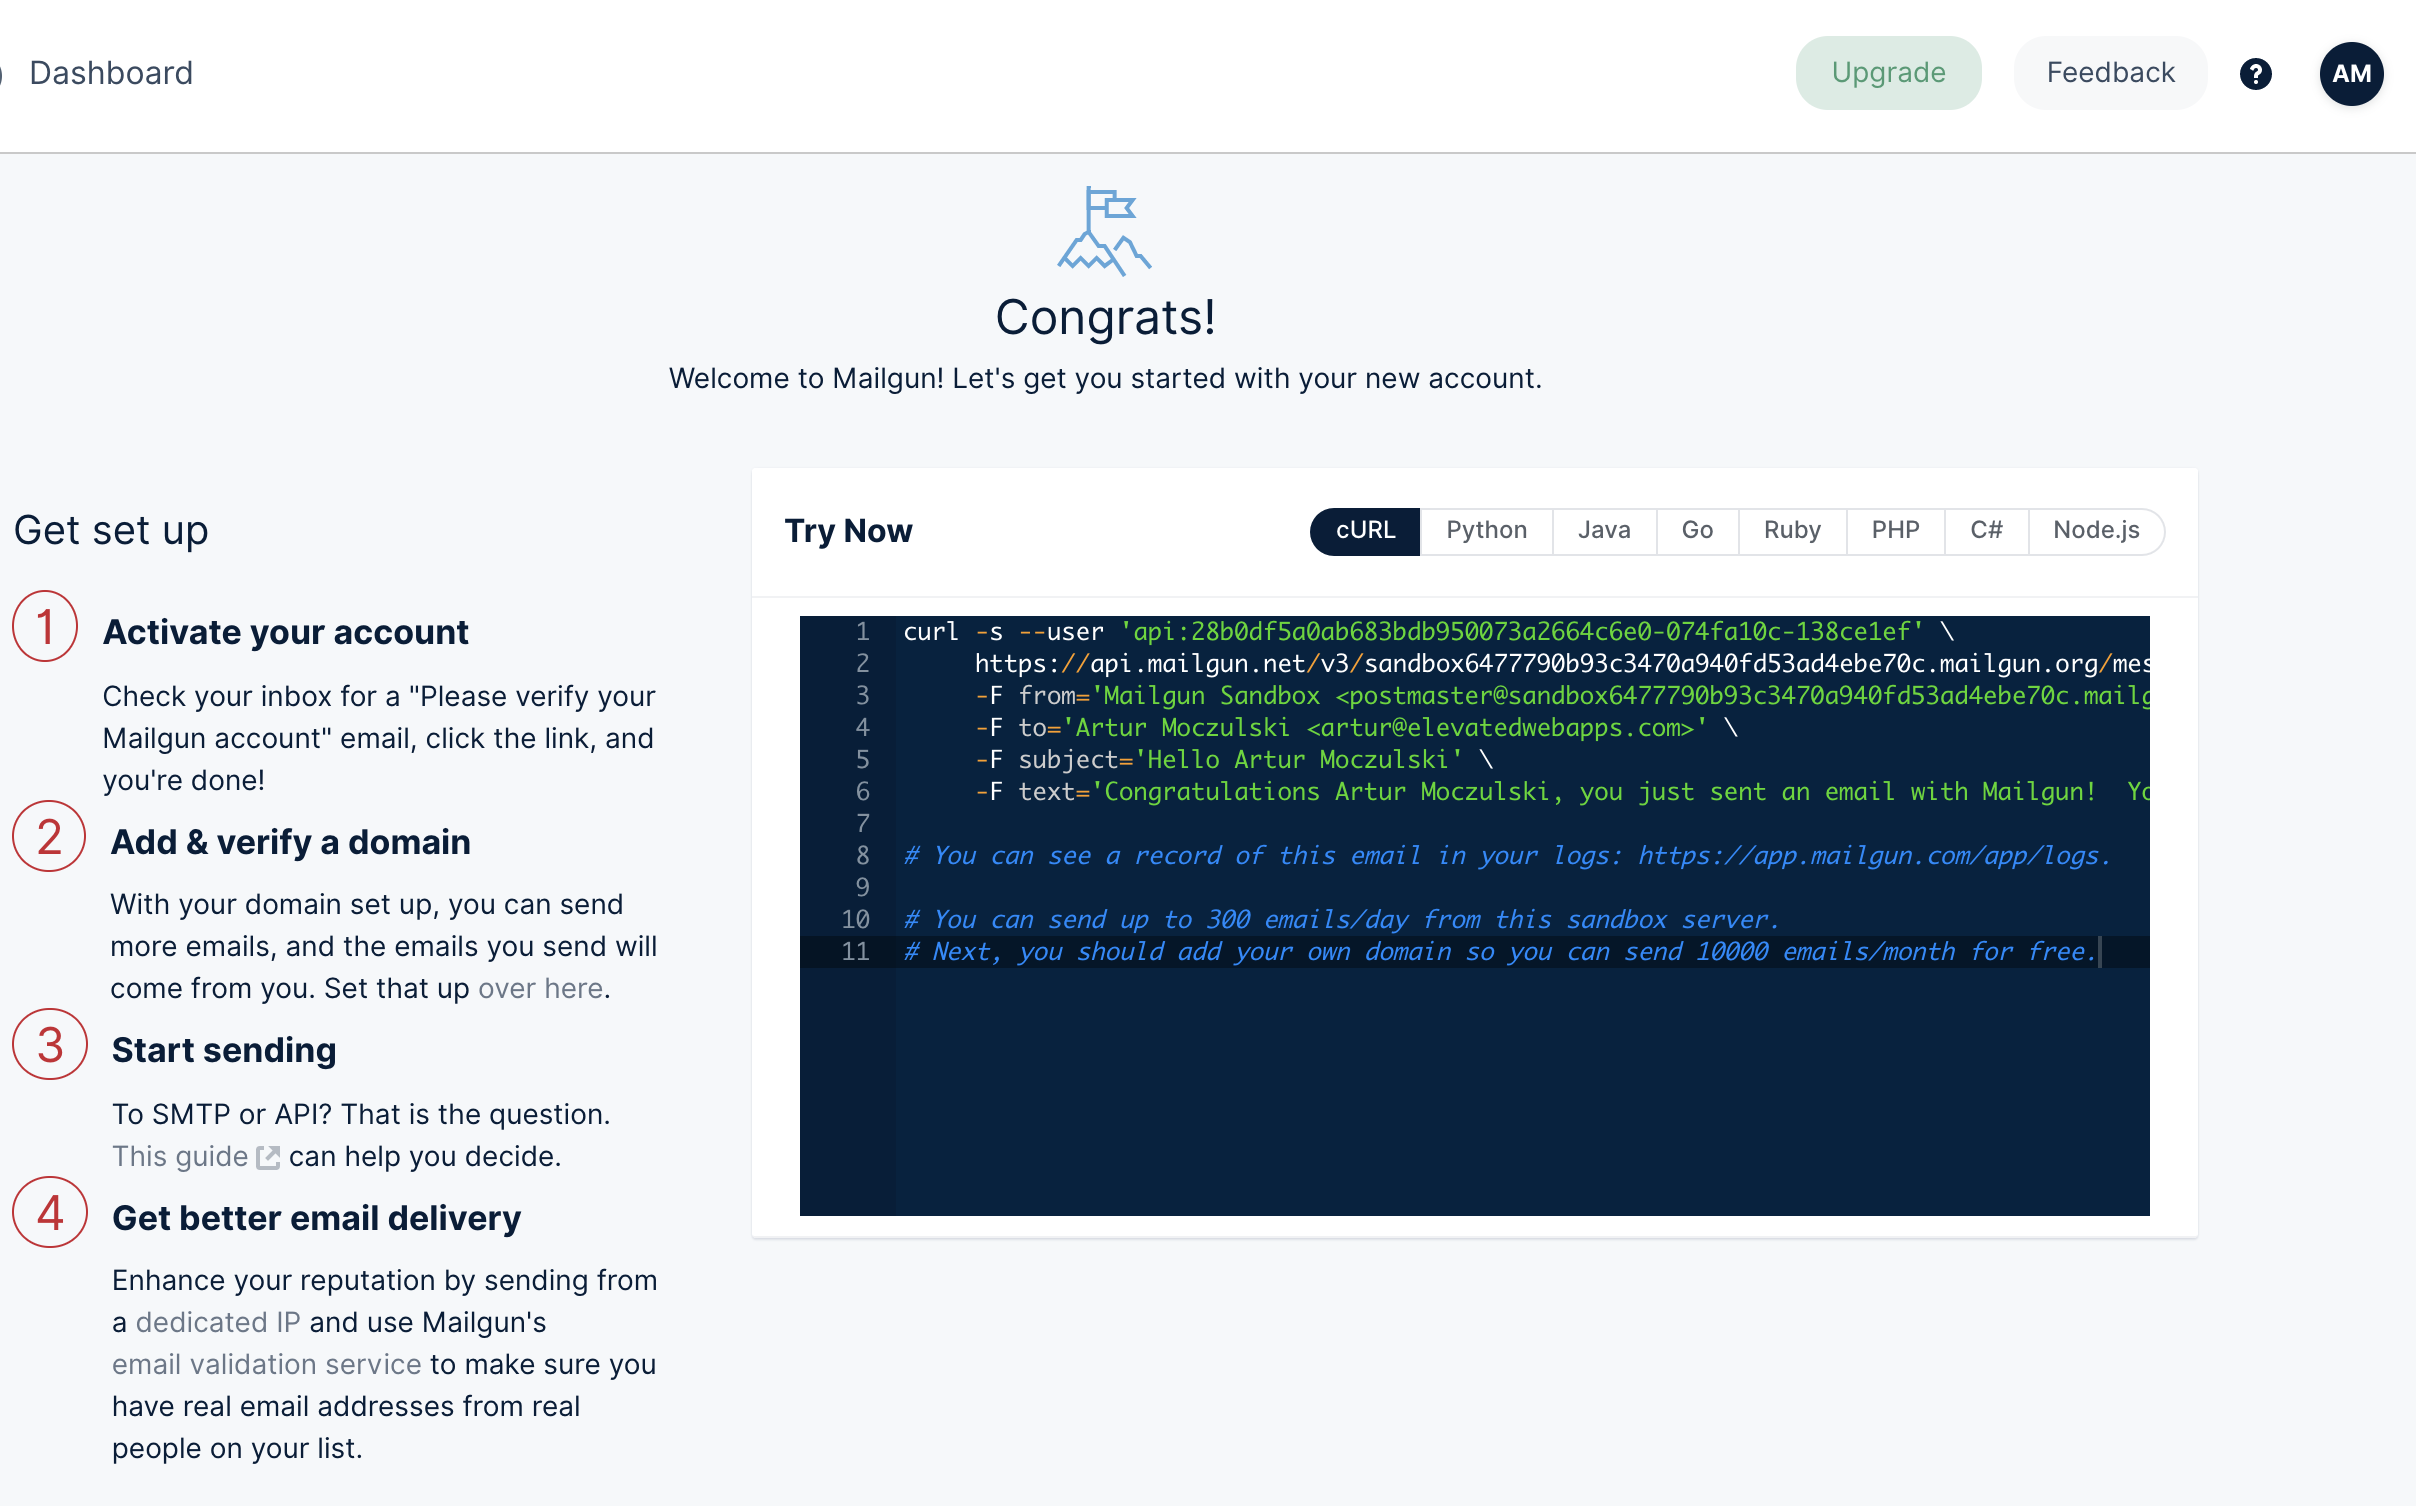This screenshot has height=1506, width=2416.
Task: Show the Go code example
Action: (x=1697, y=531)
